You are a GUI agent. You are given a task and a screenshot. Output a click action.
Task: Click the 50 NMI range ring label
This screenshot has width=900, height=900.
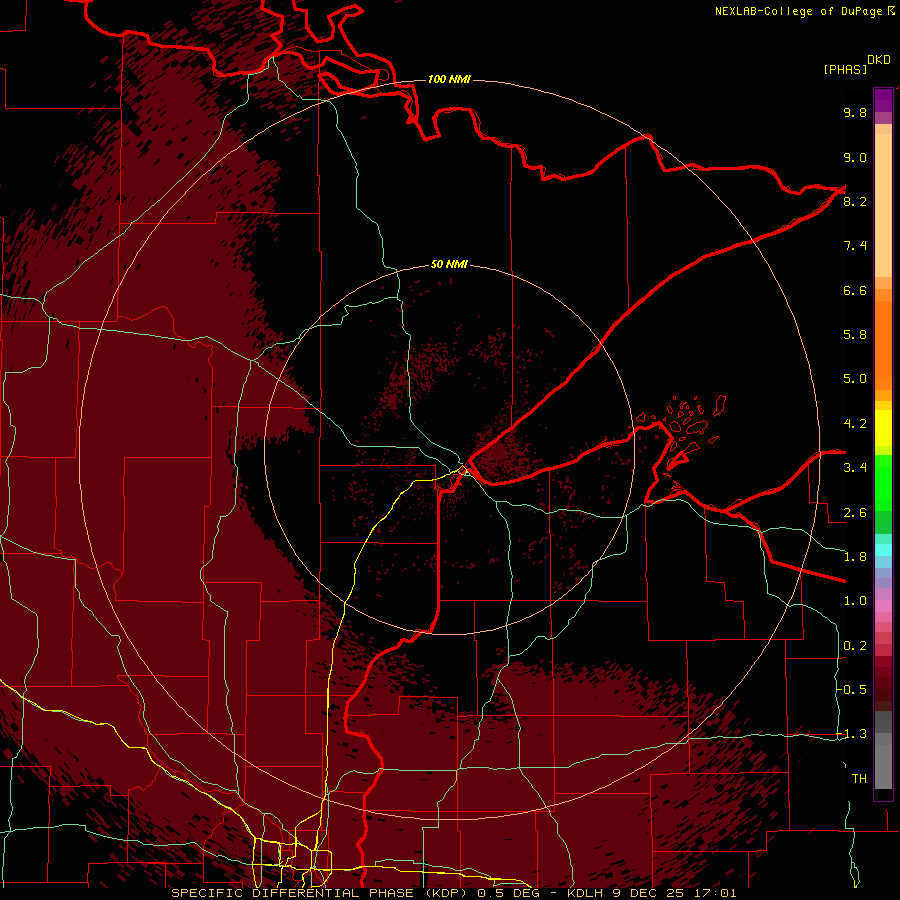[x=449, y=264]
